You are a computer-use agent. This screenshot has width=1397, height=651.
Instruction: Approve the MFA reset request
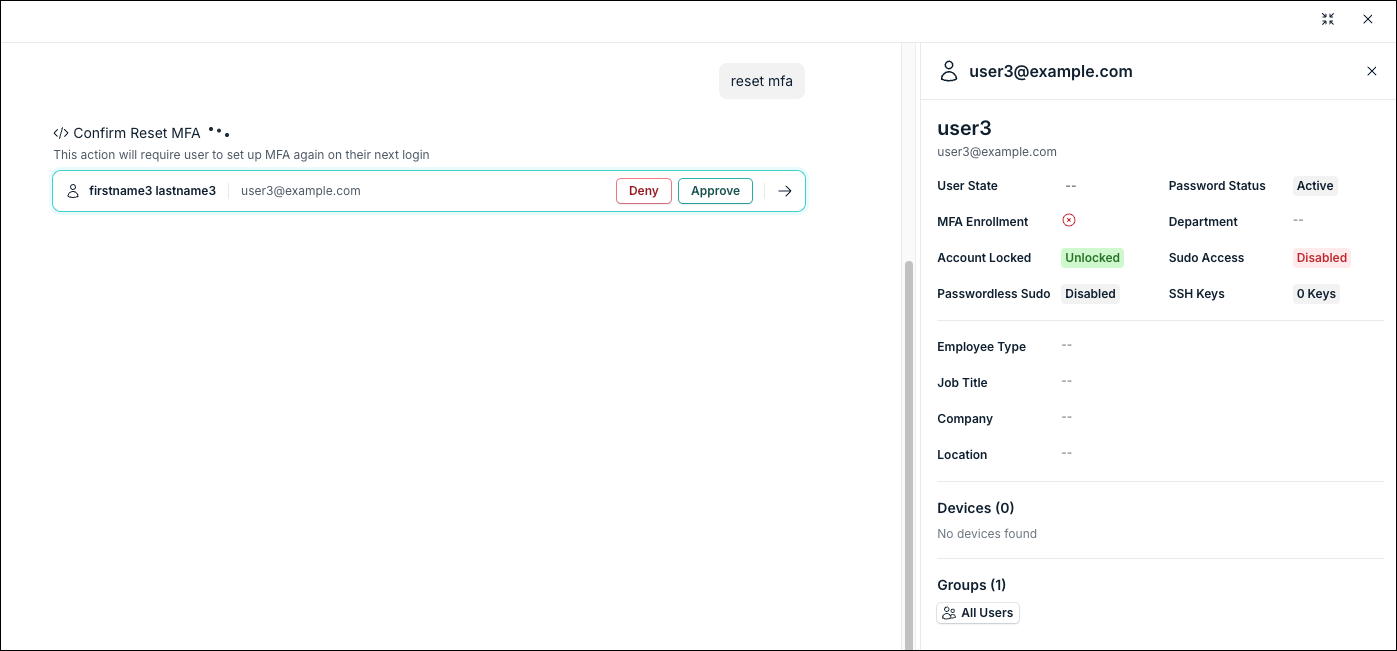715,191
